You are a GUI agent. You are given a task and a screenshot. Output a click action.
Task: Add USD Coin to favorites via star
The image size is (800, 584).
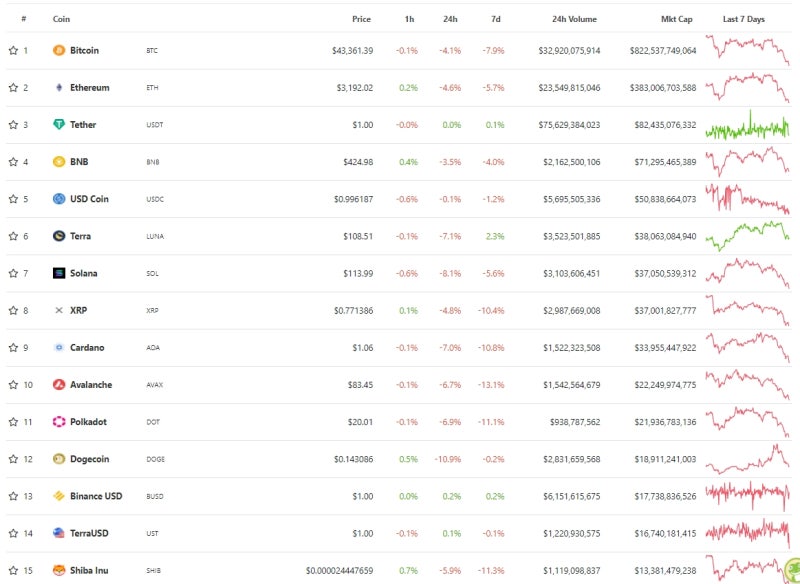point(13,199)
